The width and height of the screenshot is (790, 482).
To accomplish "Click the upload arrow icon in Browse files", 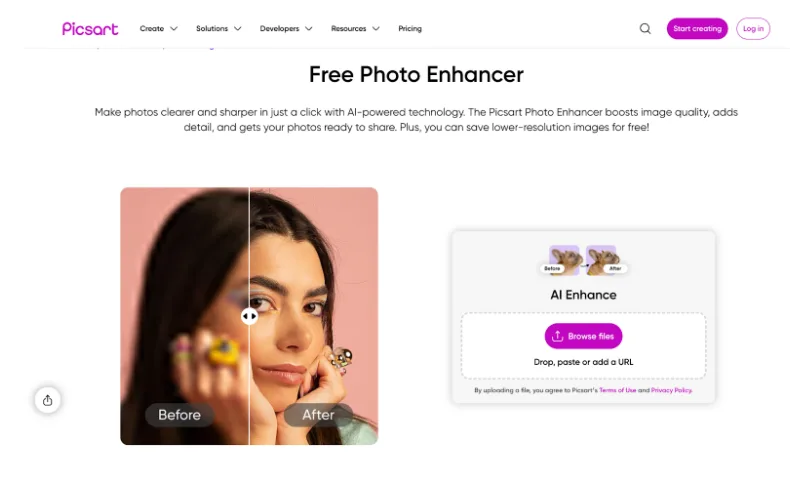I will click(x=557, y=336).
